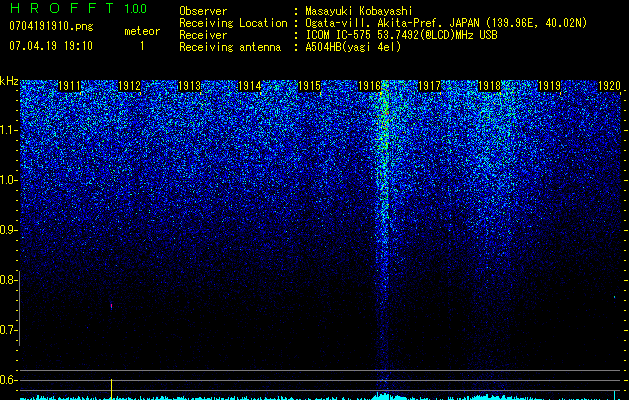Click the Receiver field label
The image size is (629, 400).
[203, 35]
